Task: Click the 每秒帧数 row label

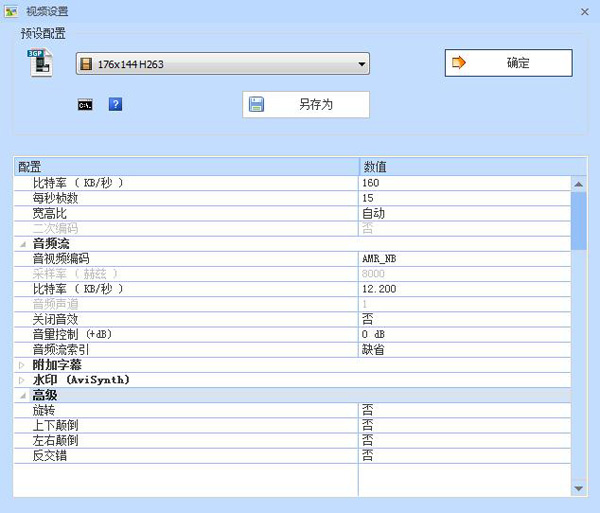Action: tap(55, 198)
